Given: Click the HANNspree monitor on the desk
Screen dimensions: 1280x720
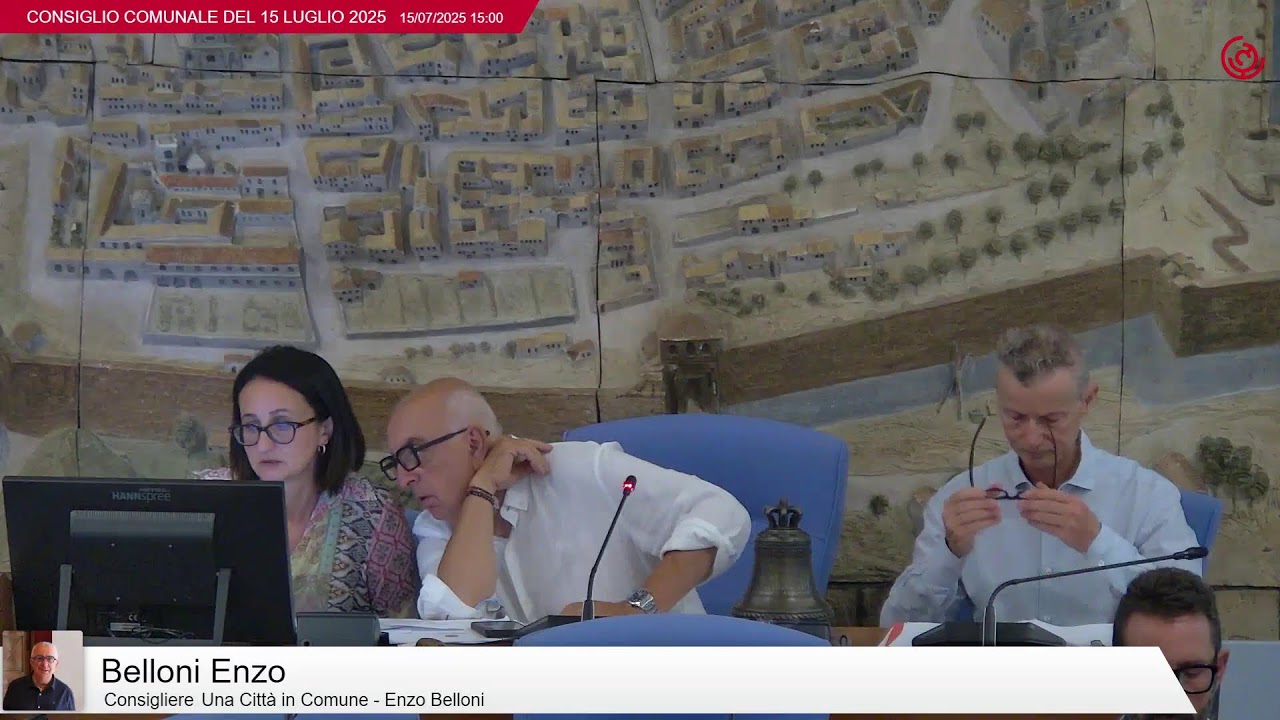Looking at the screenshot, I should click(148, 561).
